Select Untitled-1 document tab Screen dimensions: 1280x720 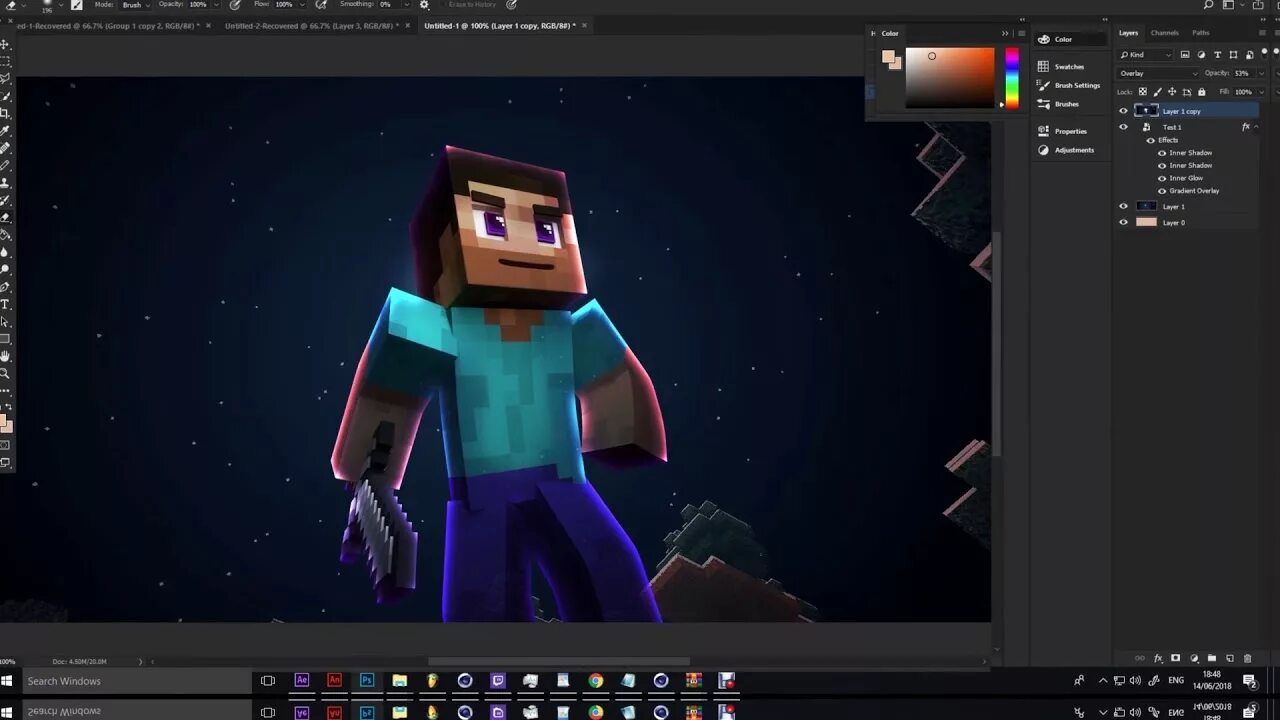pos(500,25)
